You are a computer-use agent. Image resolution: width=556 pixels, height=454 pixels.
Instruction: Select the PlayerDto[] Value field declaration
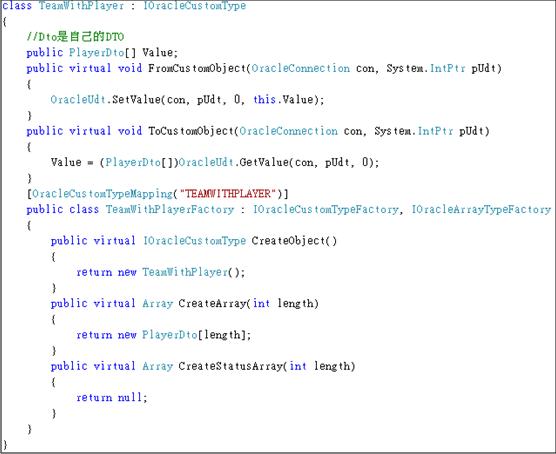click(102, 52)
